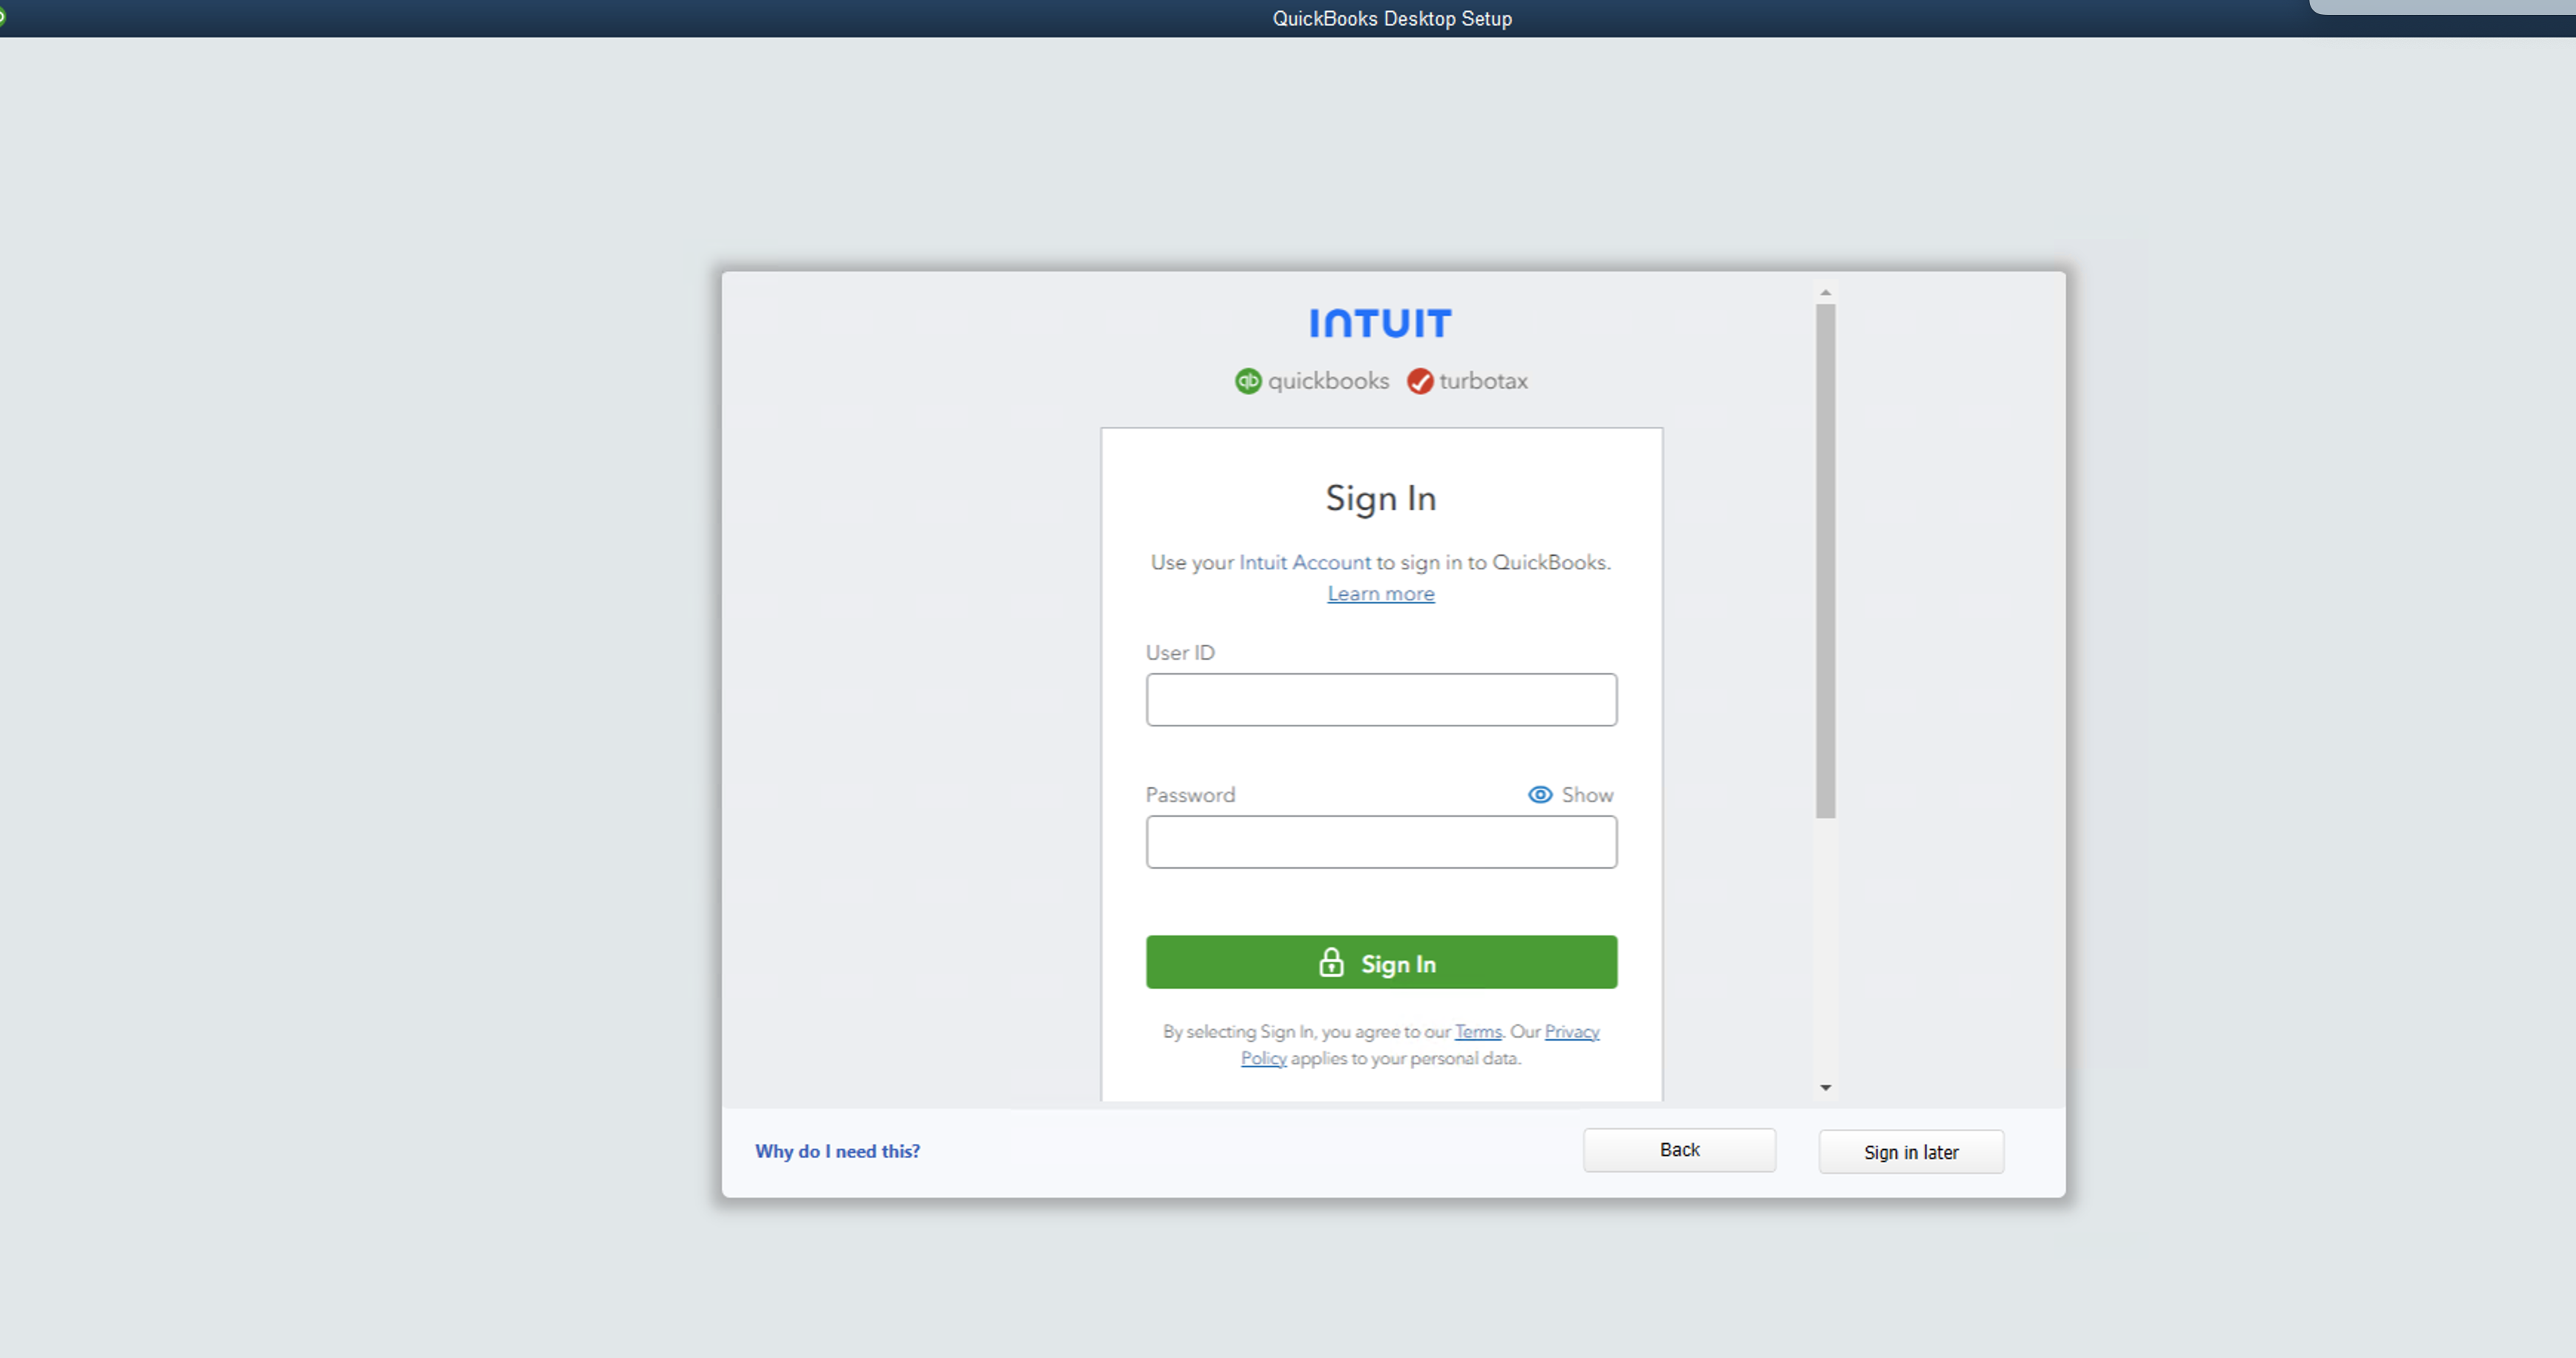
Task: Open the Learn more link
Action: [1381, 594]
